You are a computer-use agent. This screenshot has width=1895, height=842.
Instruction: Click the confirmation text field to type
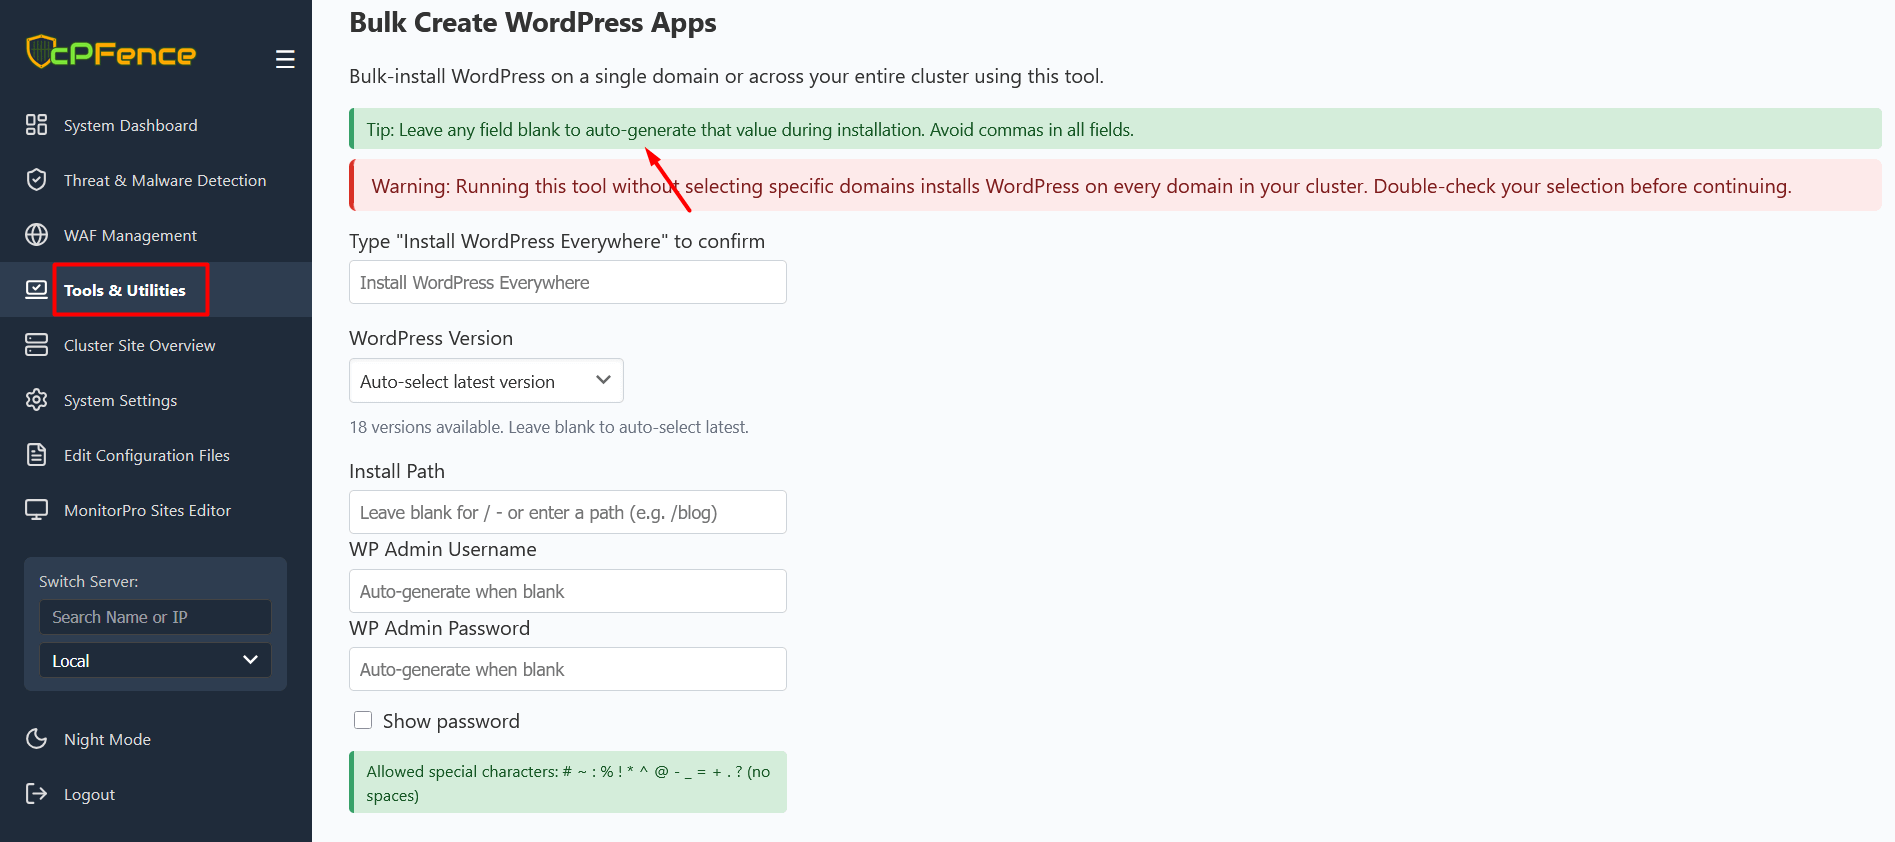pos(567,282)
